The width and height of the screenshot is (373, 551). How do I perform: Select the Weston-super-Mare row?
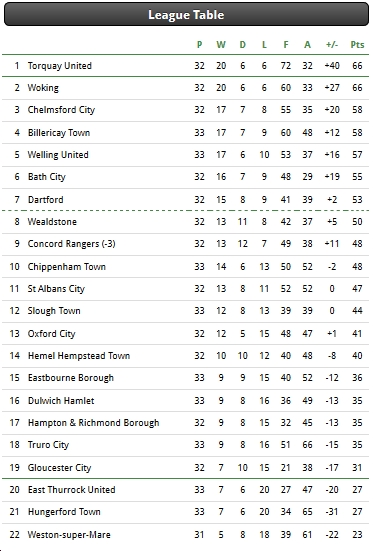point(186,534)
